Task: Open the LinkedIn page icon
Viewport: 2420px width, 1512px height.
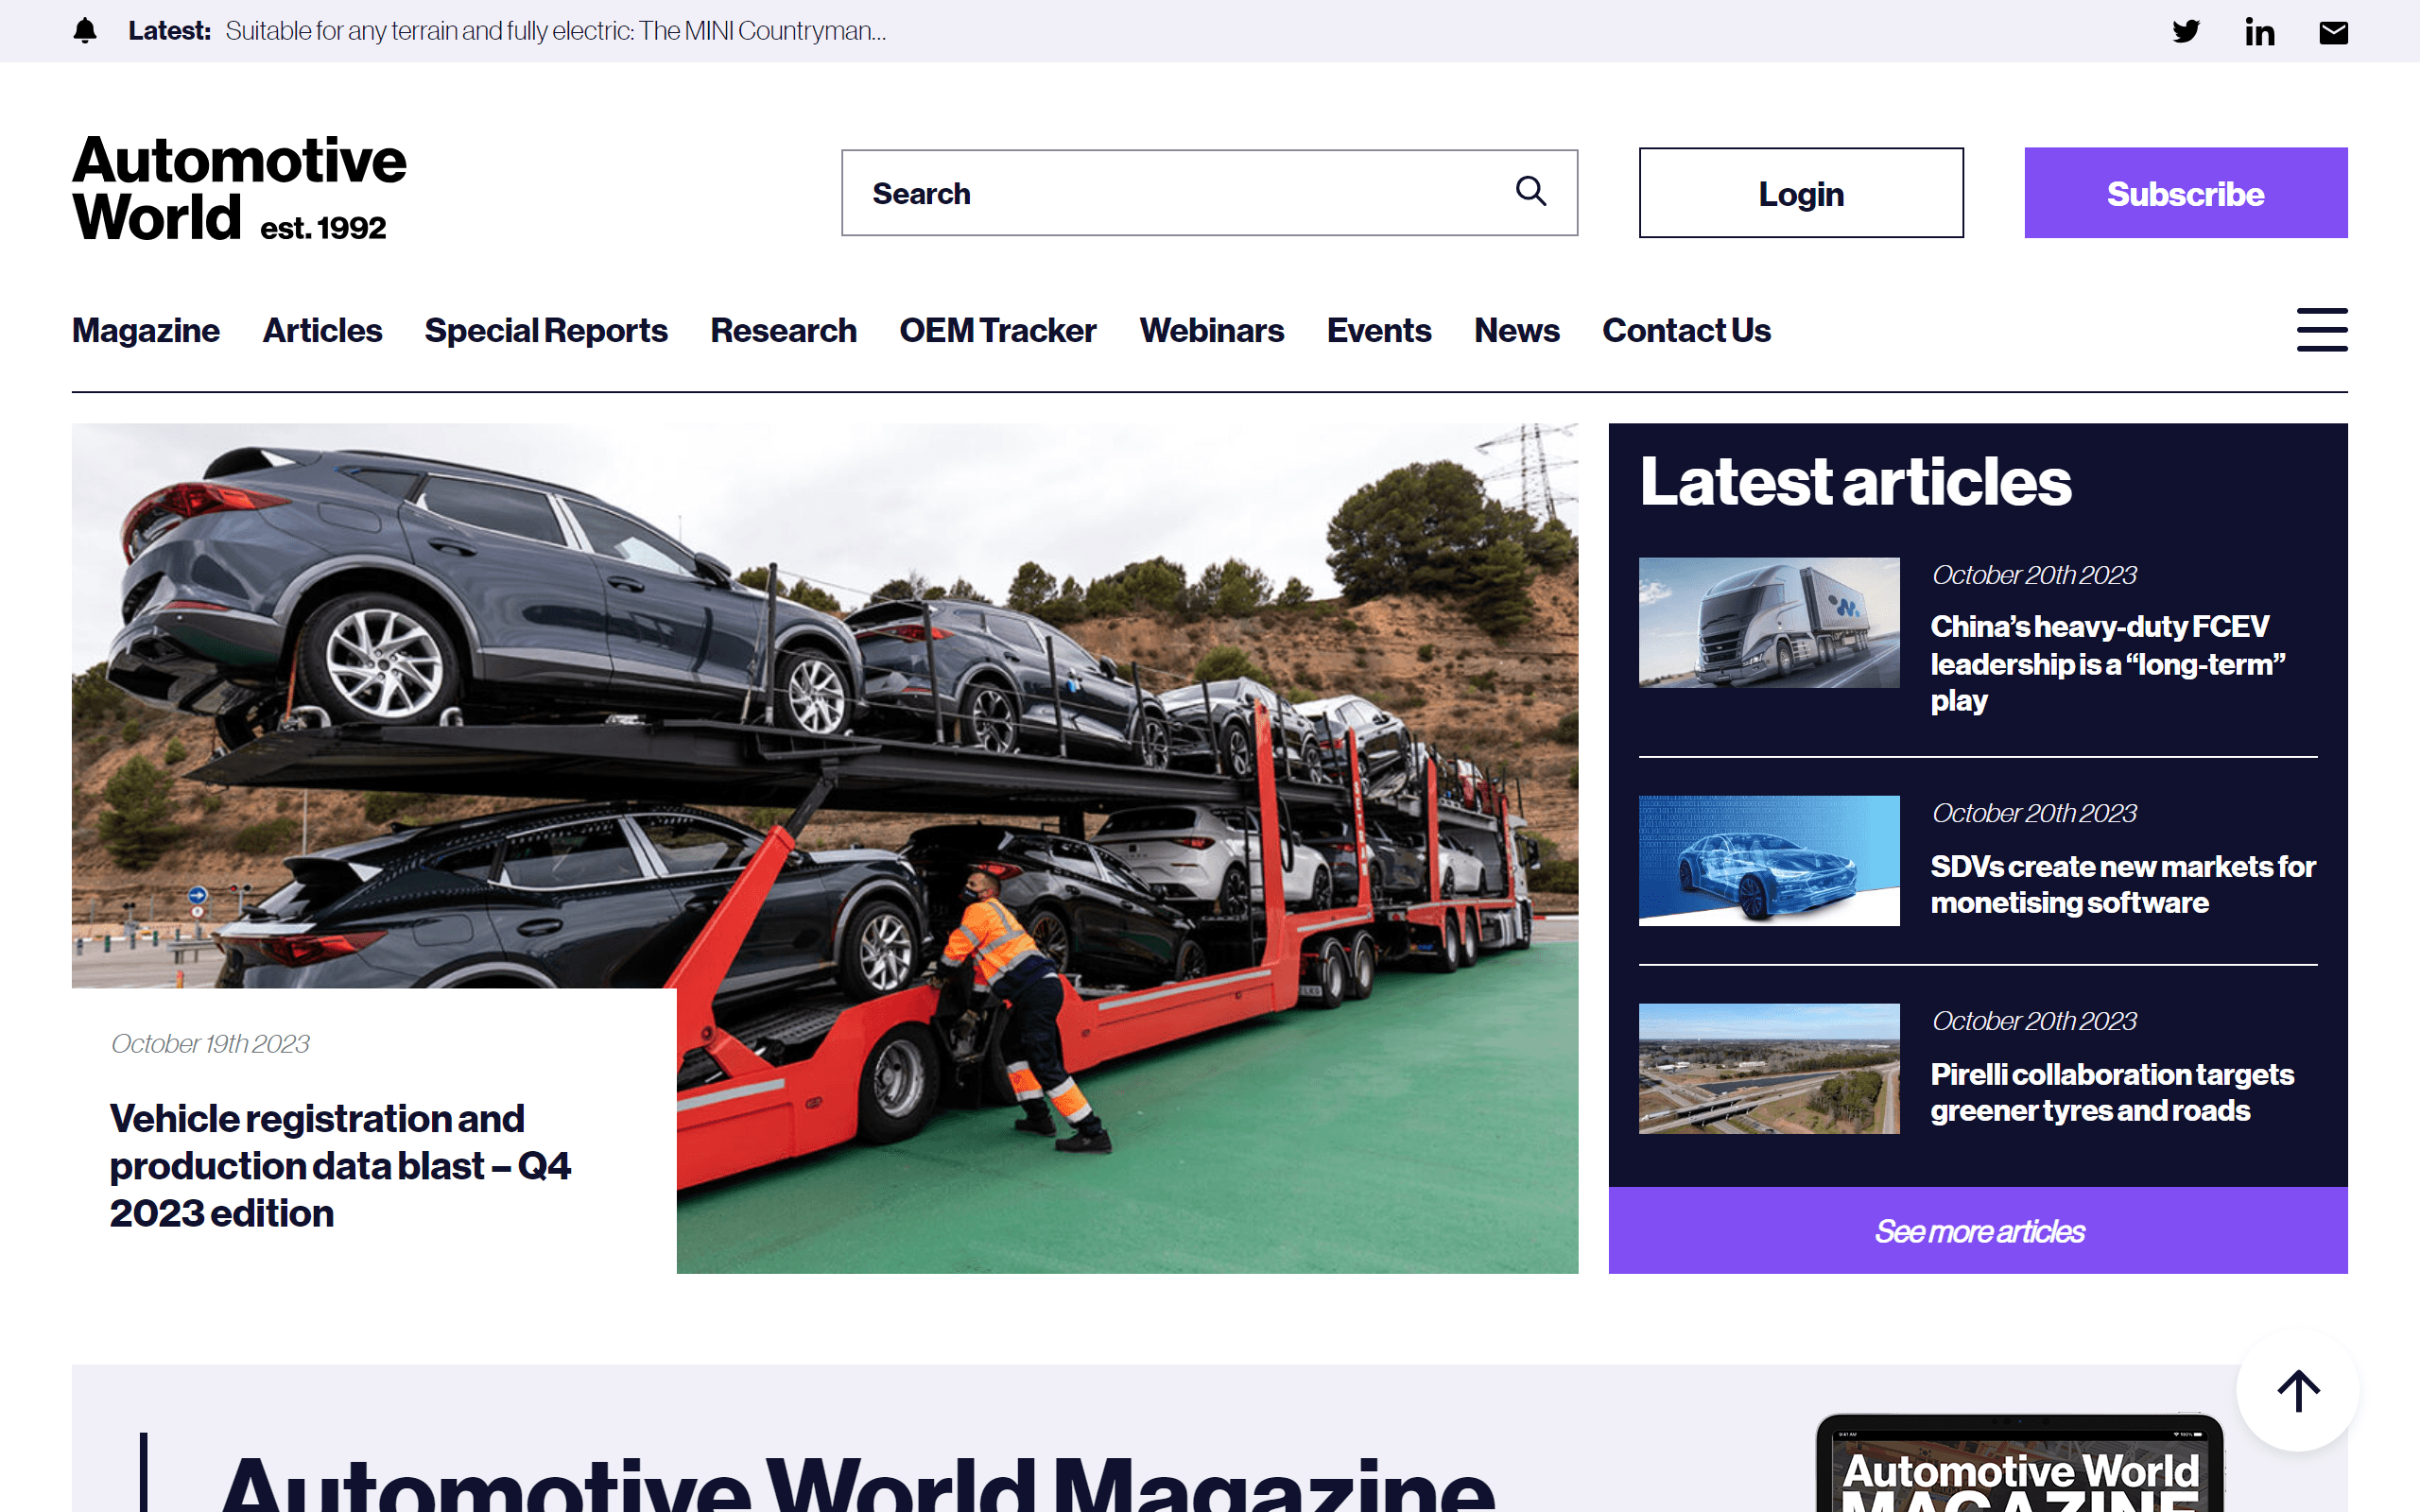Action: (2259, 31)
